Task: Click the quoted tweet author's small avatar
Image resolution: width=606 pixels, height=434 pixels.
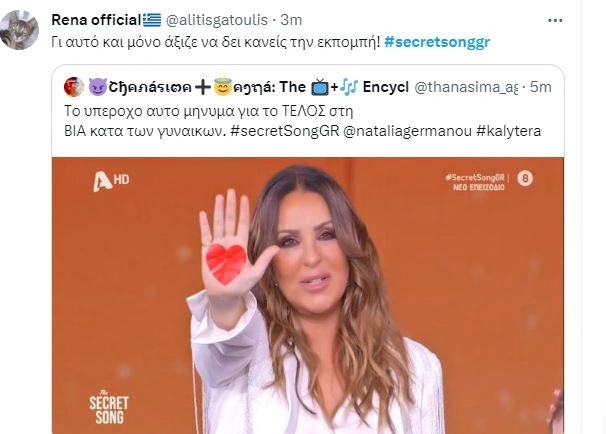Action: tap(73, 87)
